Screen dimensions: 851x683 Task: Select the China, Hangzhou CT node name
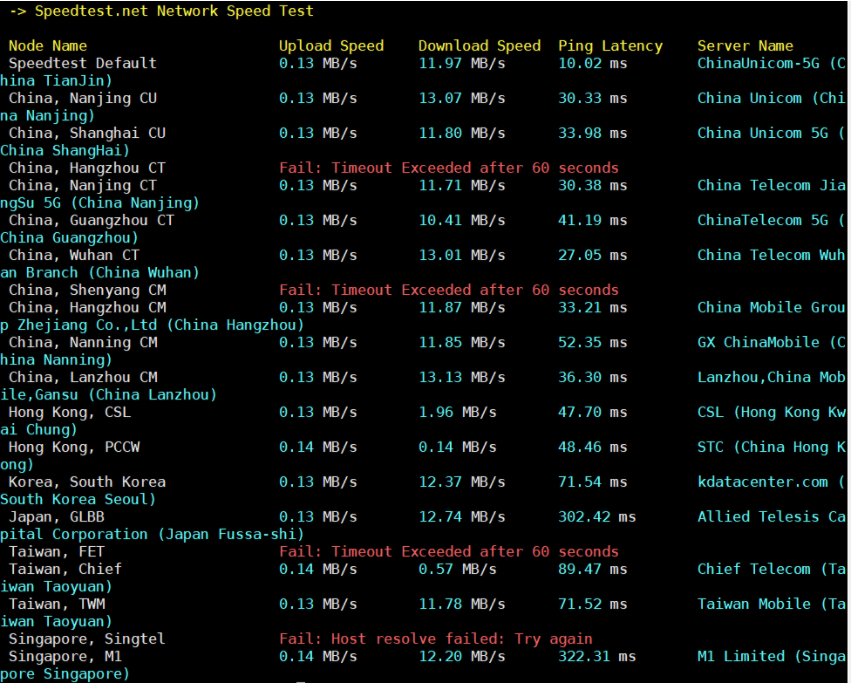[x=87, y=168]
